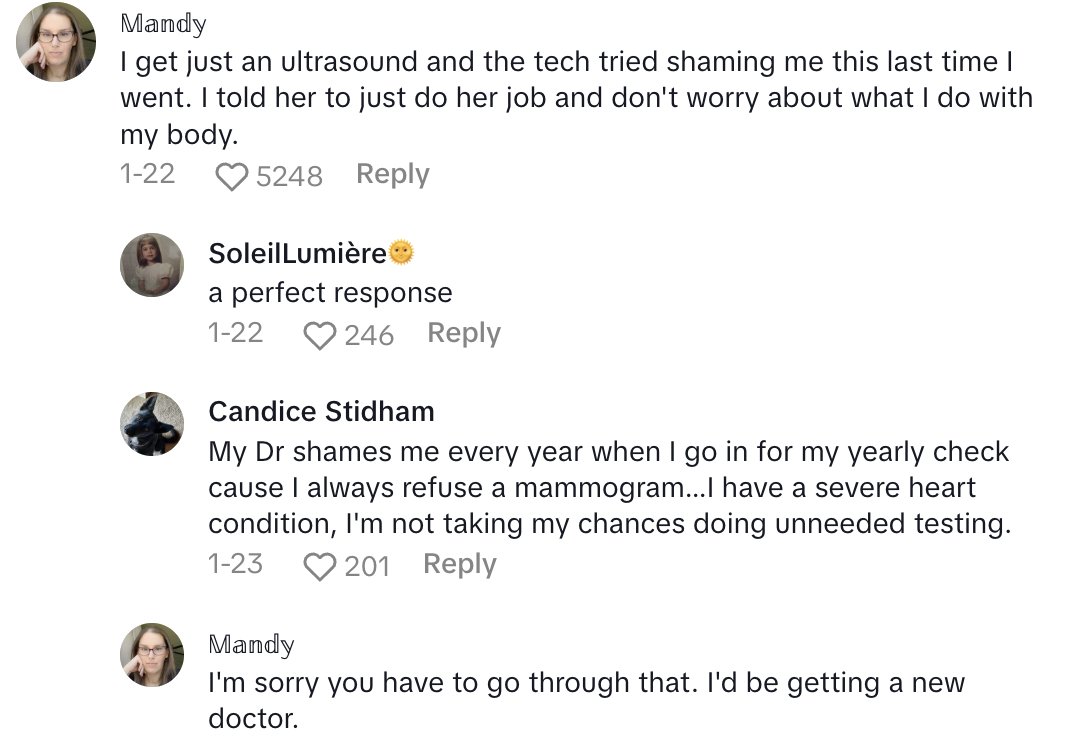Viewport: 1082px width, 740px height.
Task: Reply to Mandy's ultrasound comment
Action: click(392, 174)
